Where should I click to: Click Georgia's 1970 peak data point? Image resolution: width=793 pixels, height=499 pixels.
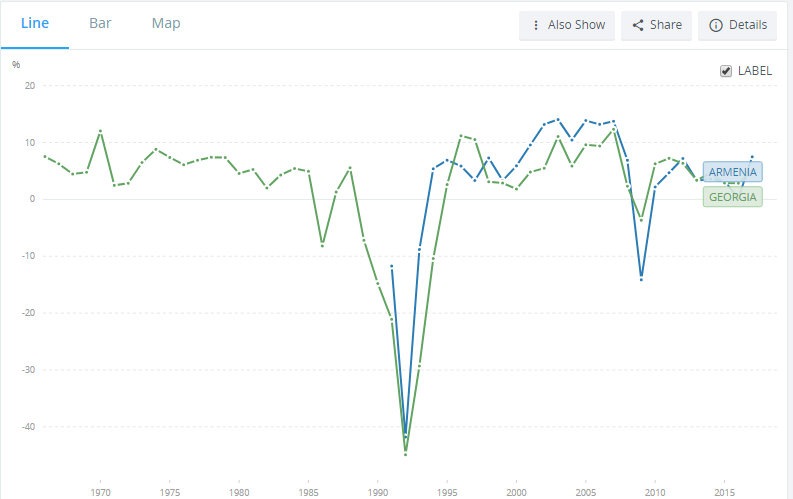[100, 131]
